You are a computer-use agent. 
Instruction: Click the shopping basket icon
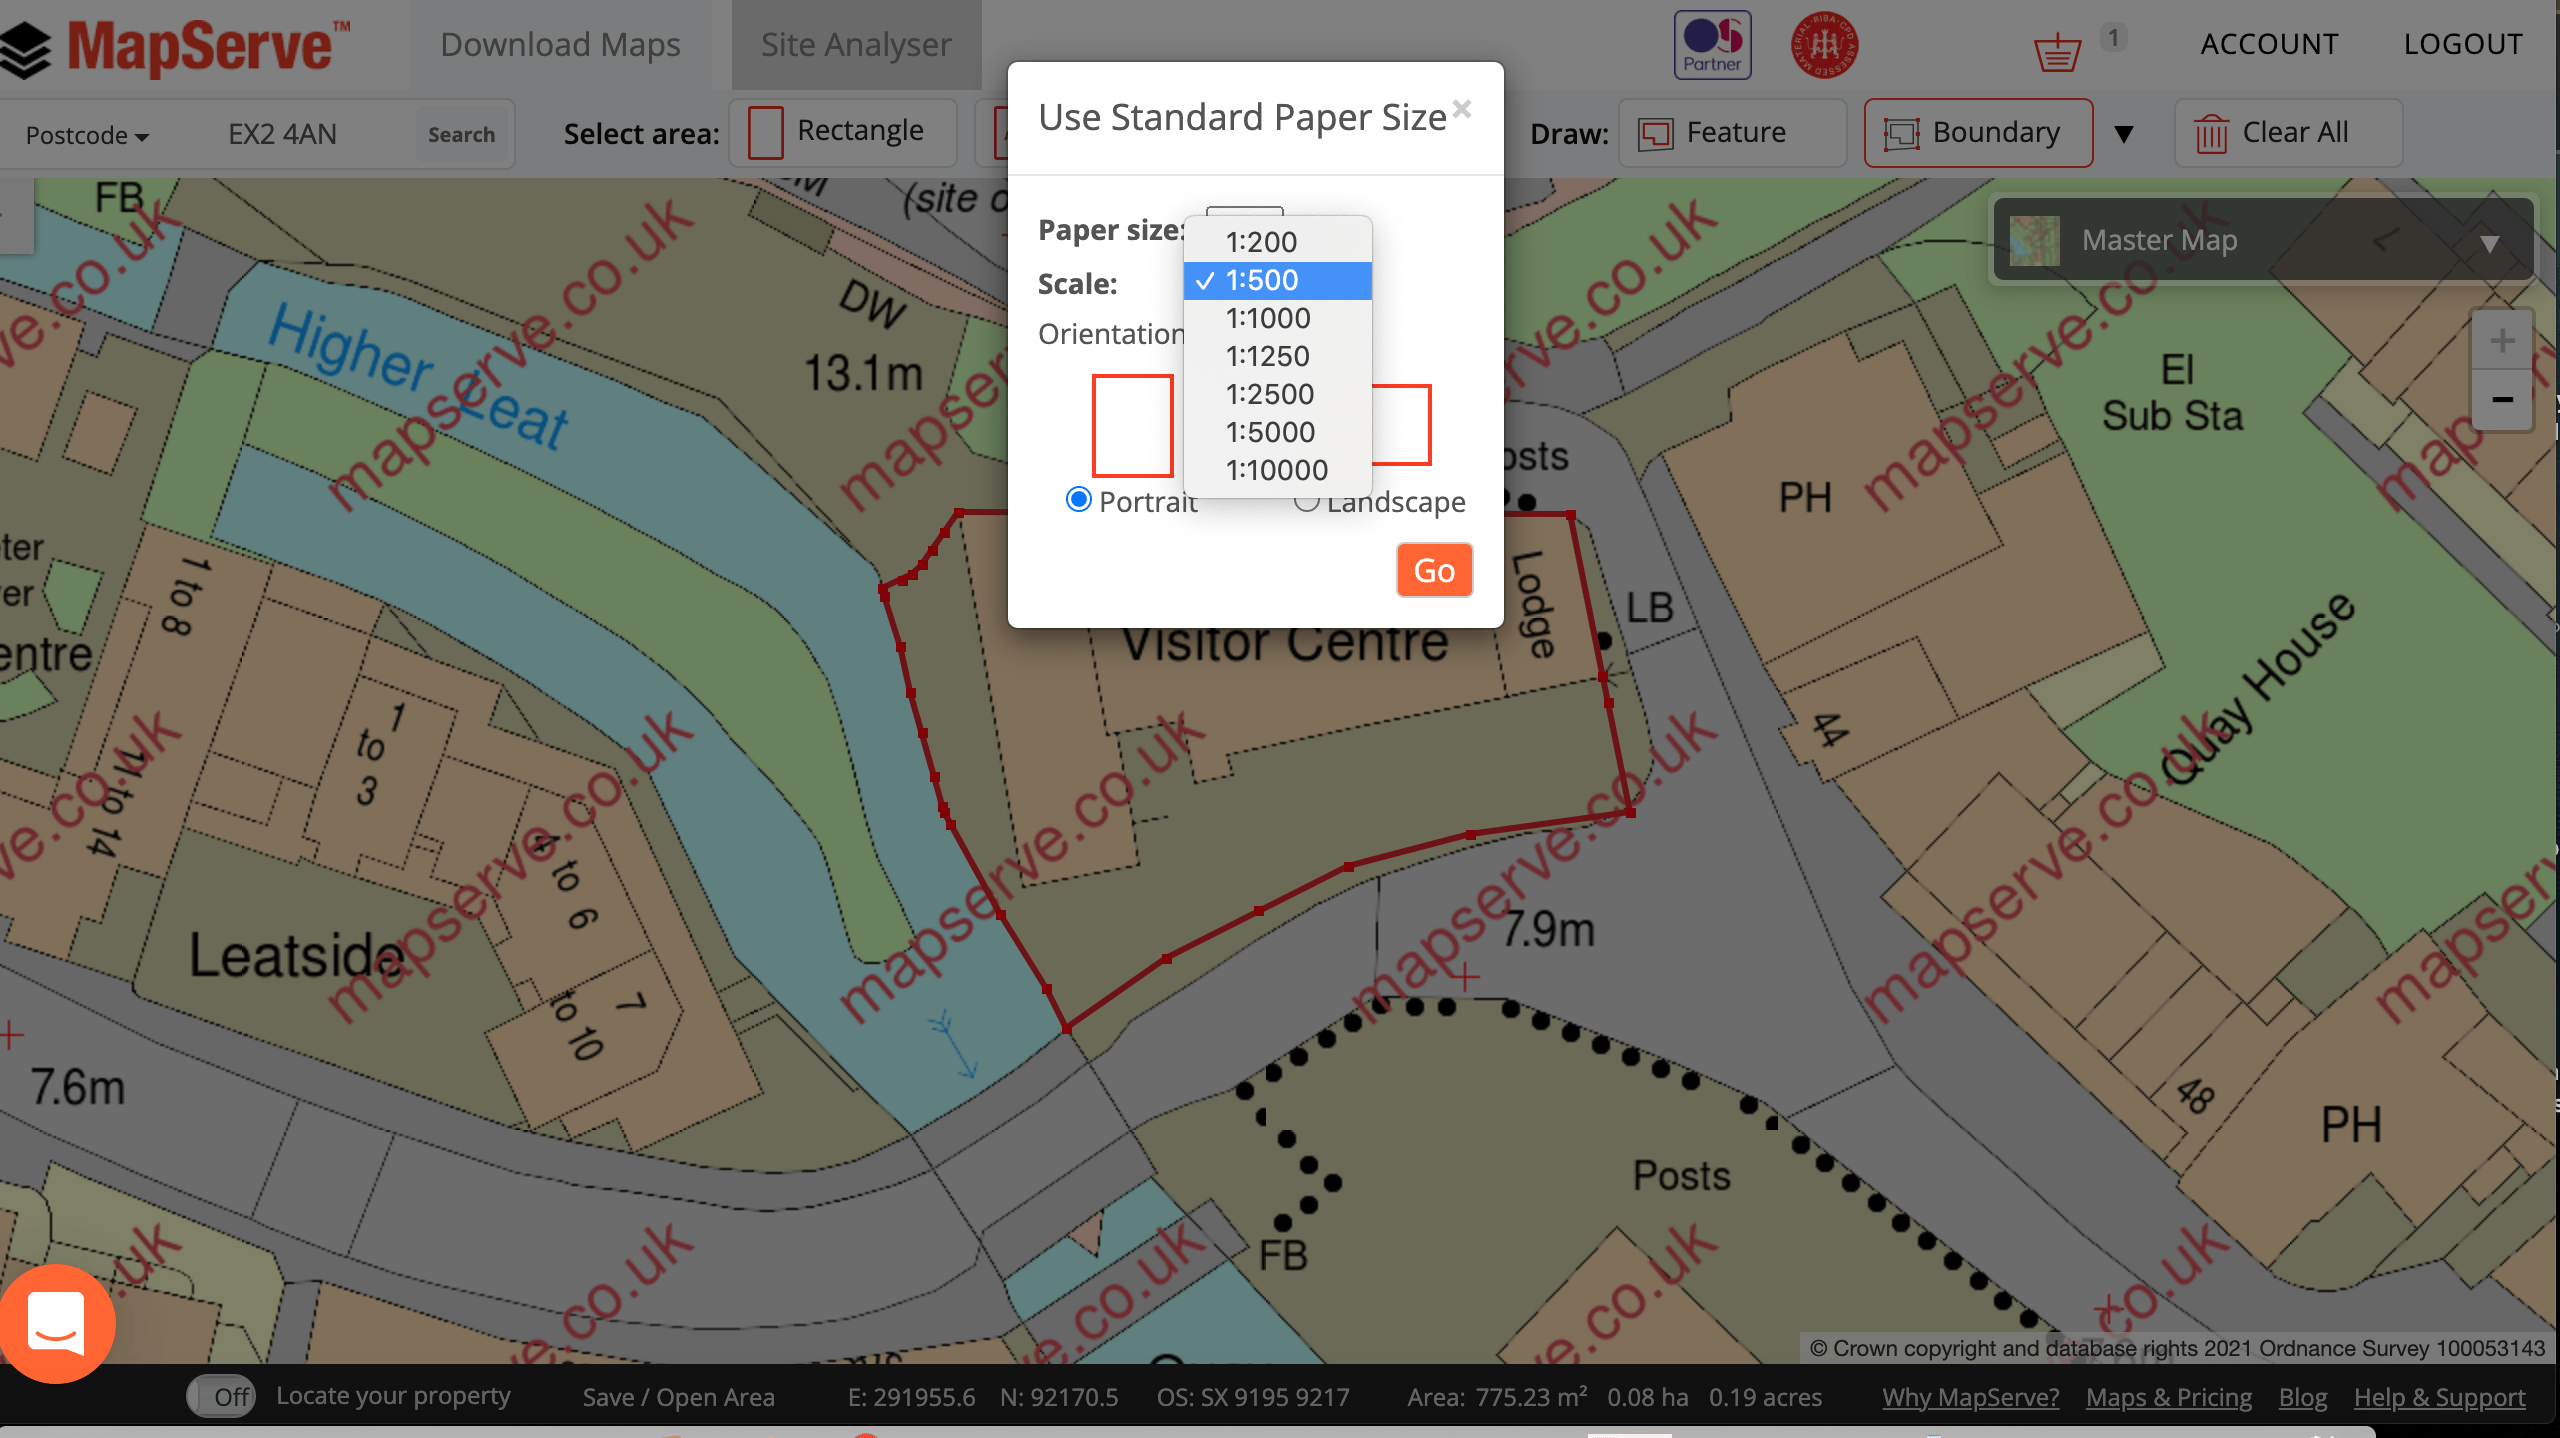[2057, 50]
